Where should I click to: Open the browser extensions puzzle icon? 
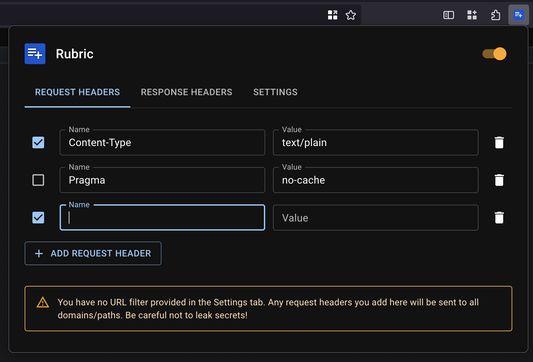495,15
